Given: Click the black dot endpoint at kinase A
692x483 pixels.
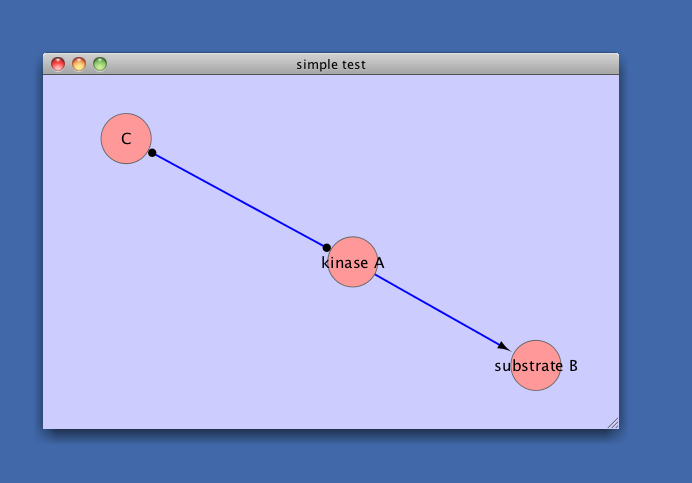Looking at the screenshot, I should (x=327, y=247).
